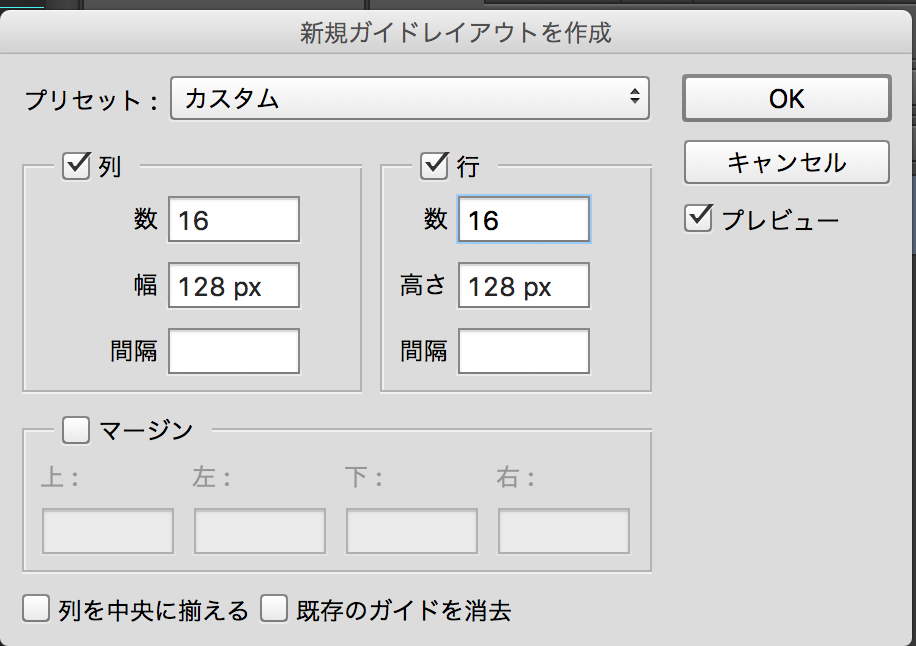916x646 pixels.
Task: Confirm the guide layout with OK
Action: point(786,98)
